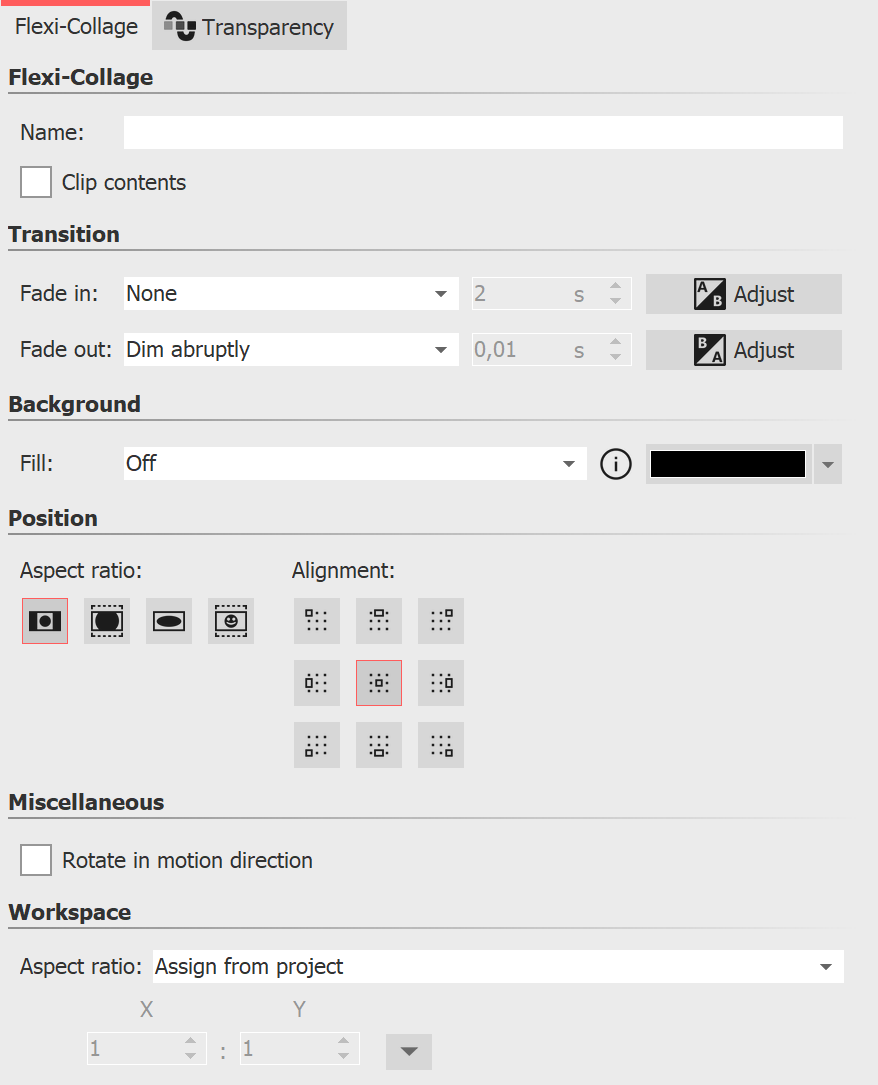Click inside the Name input field
The image size is (878, 1085).
click(x=483, y=131)
